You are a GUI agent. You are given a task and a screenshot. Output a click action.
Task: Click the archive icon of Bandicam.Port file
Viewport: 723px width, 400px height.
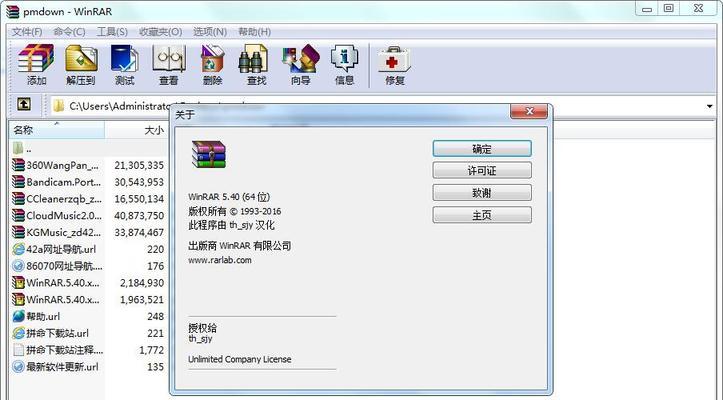pyautogui.click(x=18, y=182)
